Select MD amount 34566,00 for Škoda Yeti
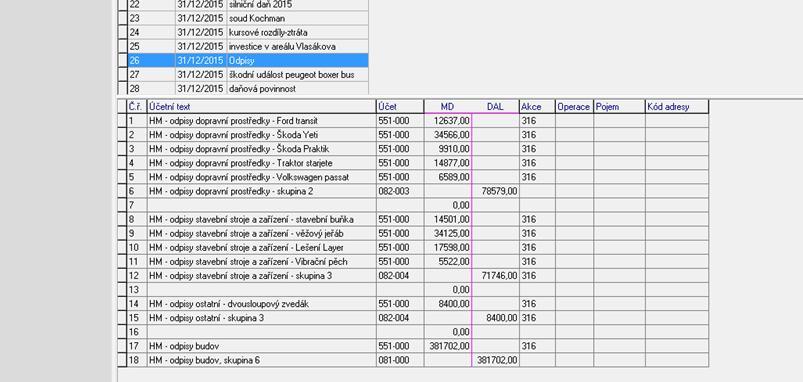The width and height of the screenshot is (803, 382). [448, 135]
